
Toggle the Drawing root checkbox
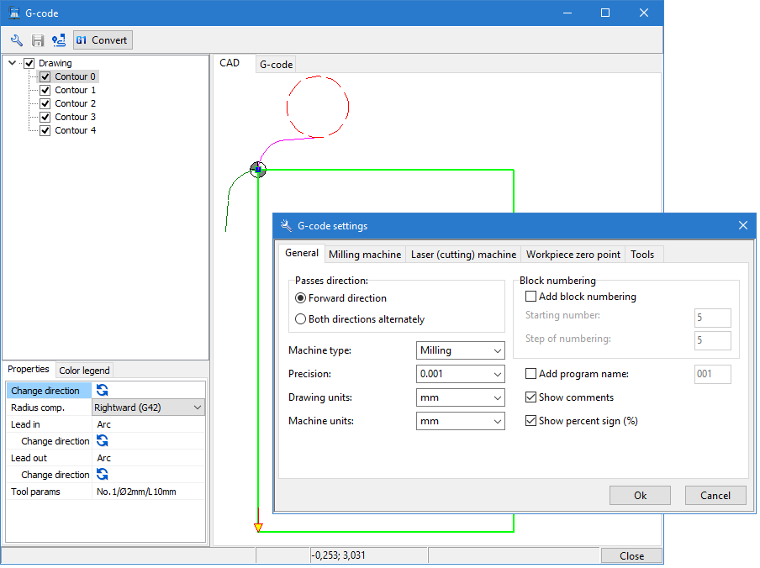(29, 63)
